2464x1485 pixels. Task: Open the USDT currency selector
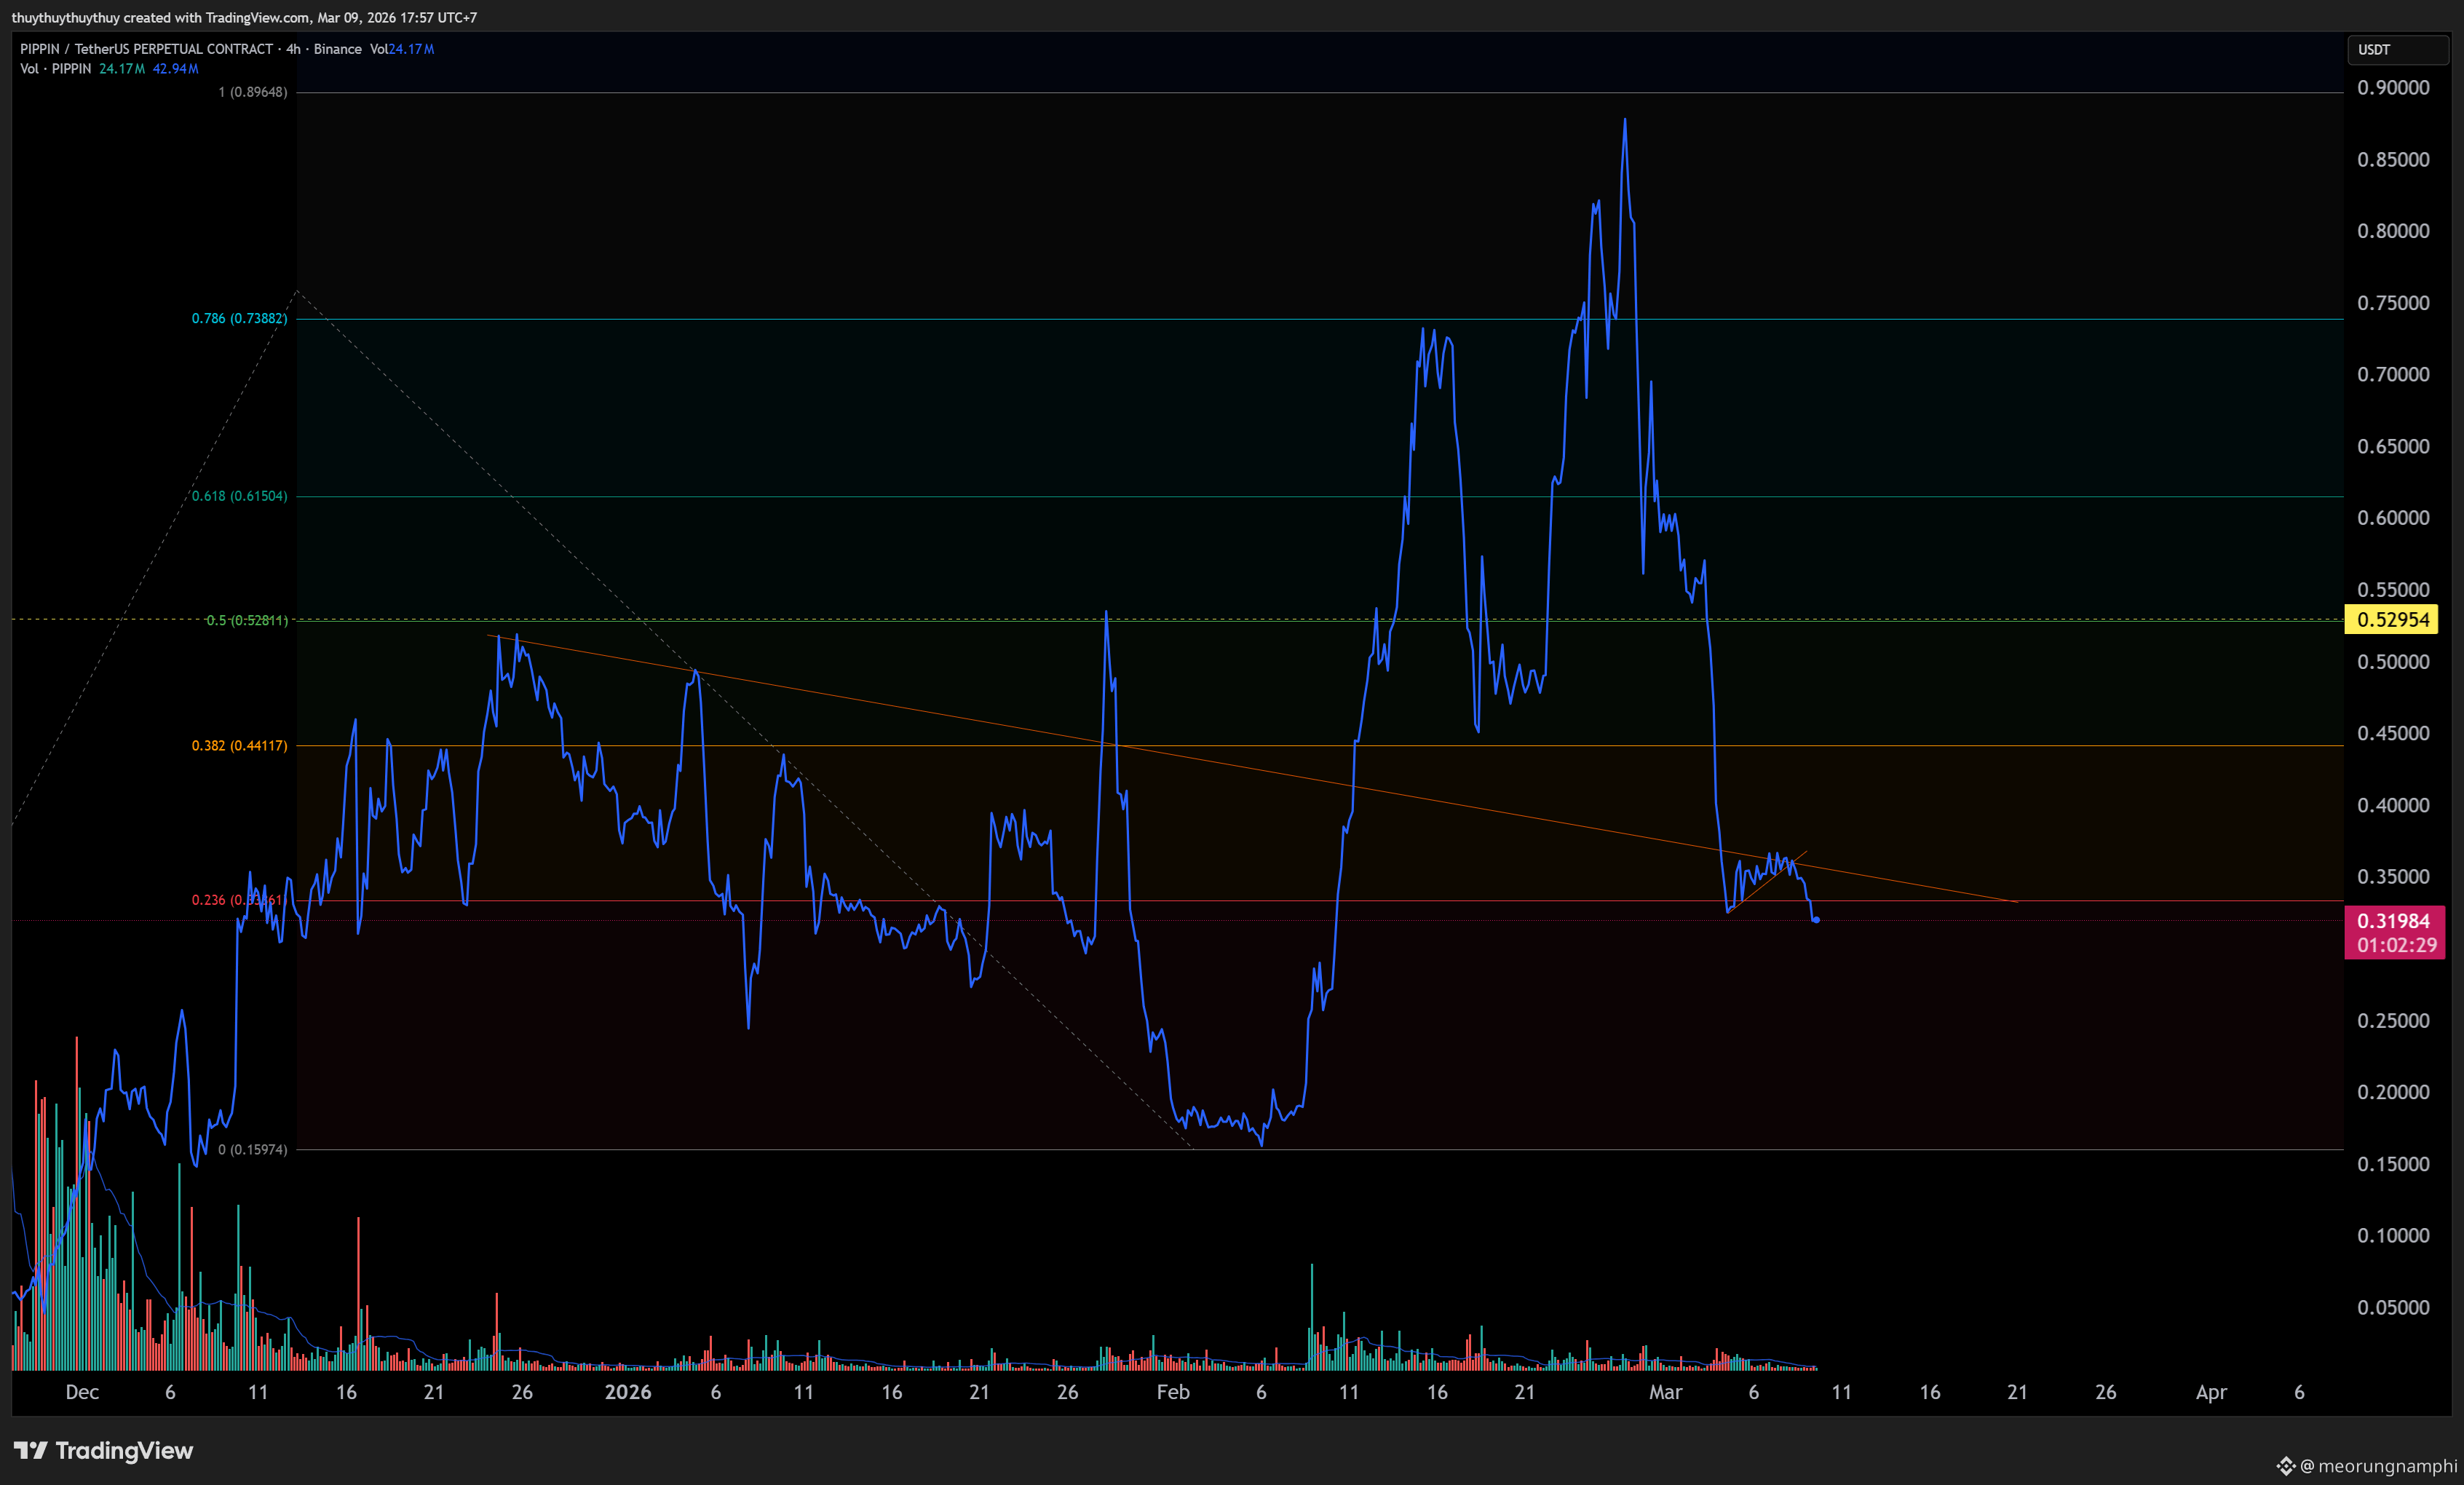click(x=2396, y=49)
